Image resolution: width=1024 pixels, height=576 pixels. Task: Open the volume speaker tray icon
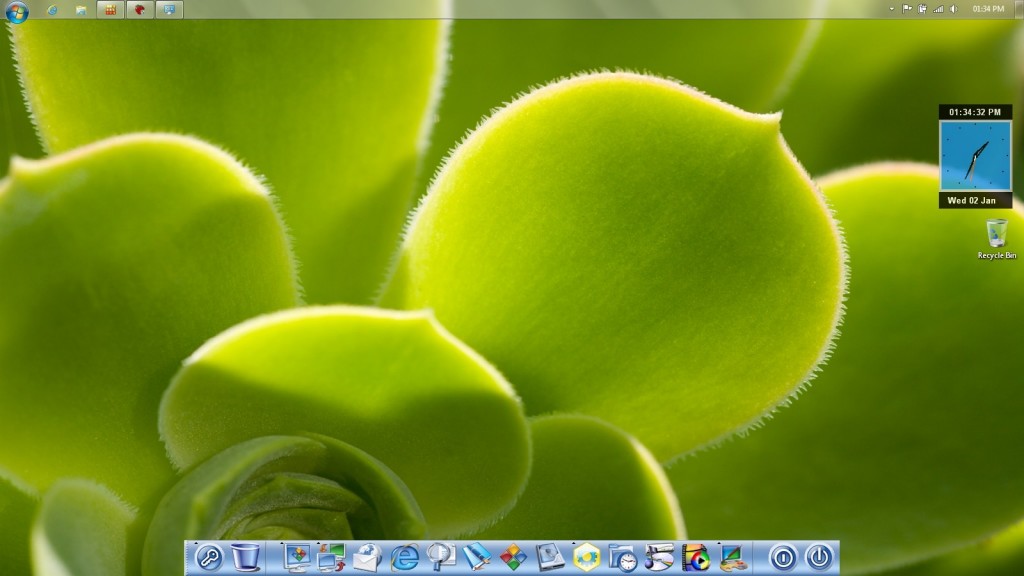[953, 9]
